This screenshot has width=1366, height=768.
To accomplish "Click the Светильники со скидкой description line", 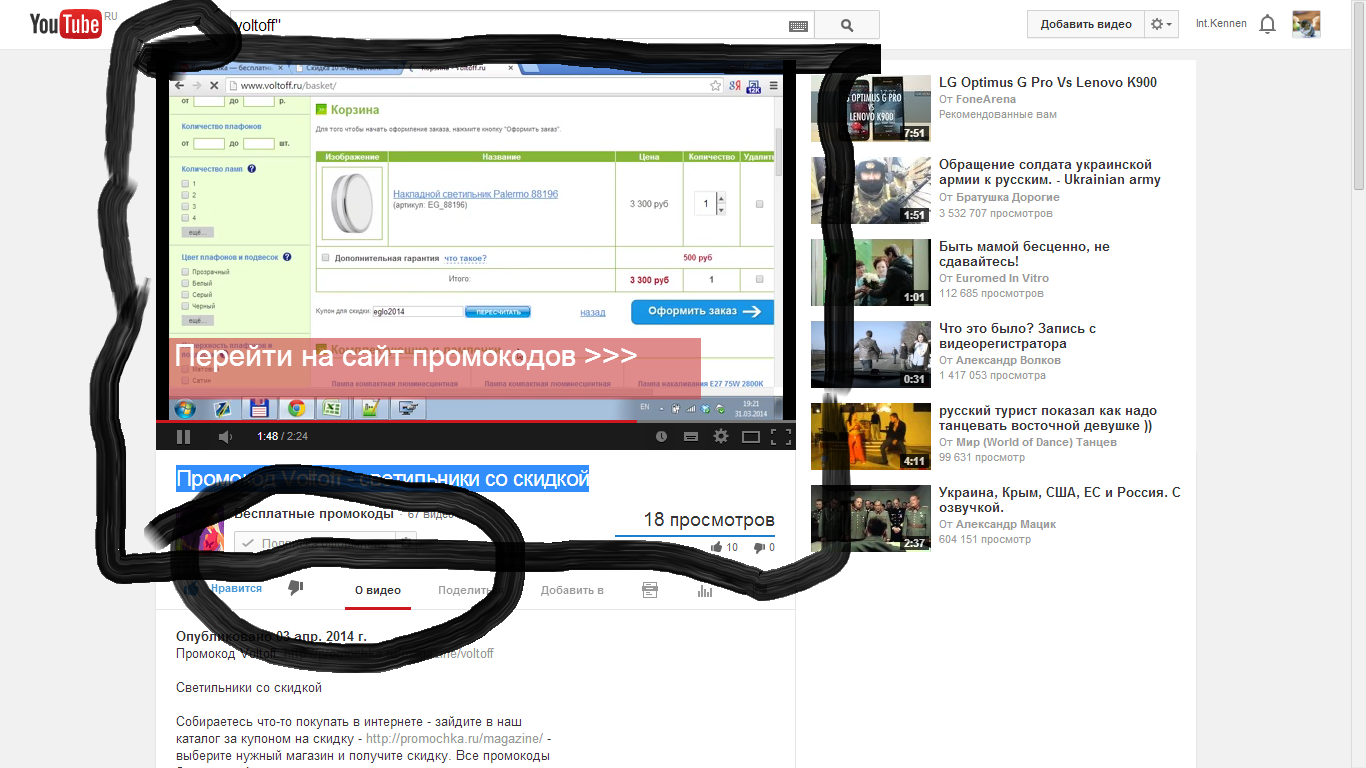I will tap(249, 688).
